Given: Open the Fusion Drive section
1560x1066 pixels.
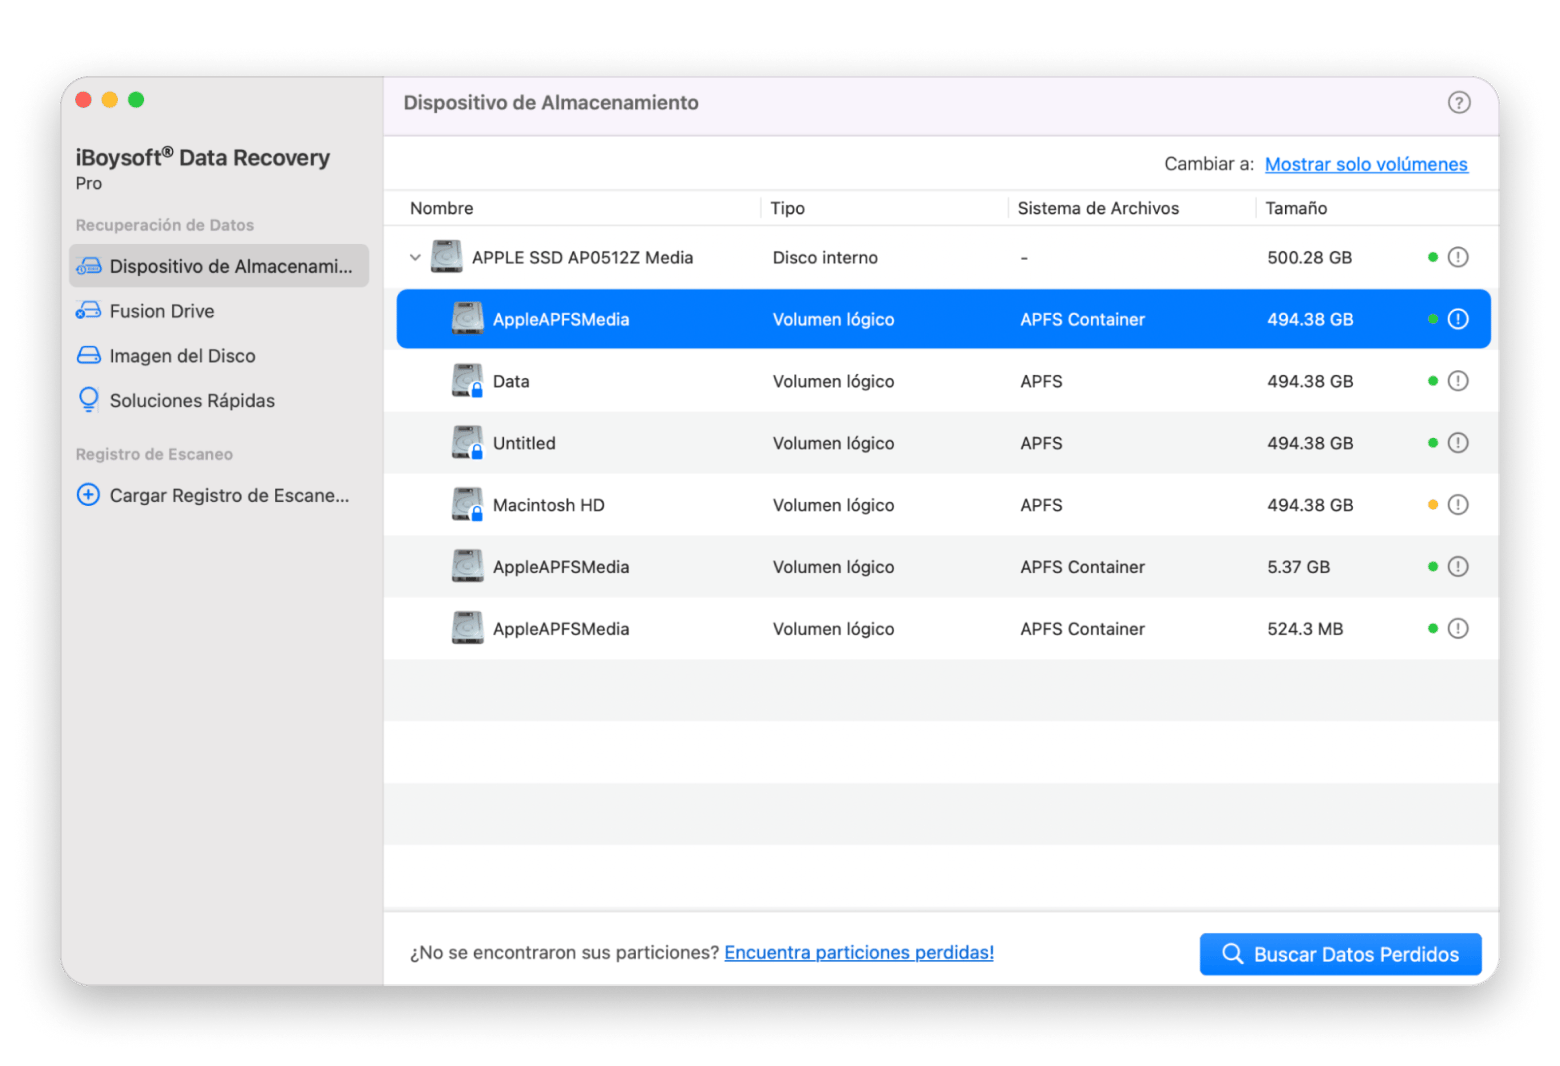Looking at the screenshot, I should coord(161,311).
